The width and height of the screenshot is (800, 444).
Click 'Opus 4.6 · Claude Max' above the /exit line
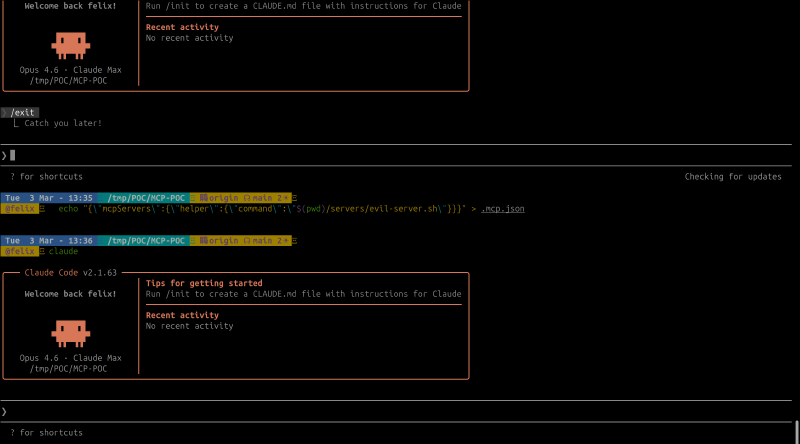click(x=70, y=70)
